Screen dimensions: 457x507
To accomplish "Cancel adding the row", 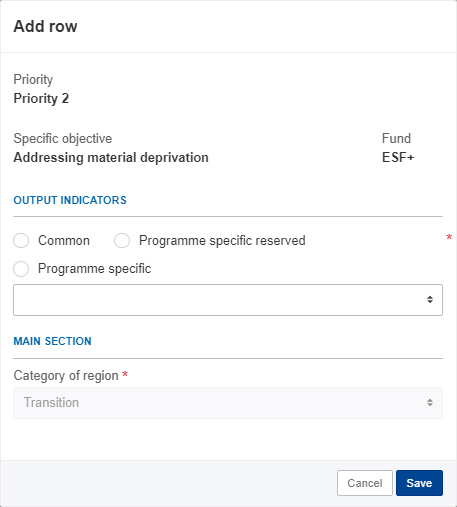I will [365, 483].
